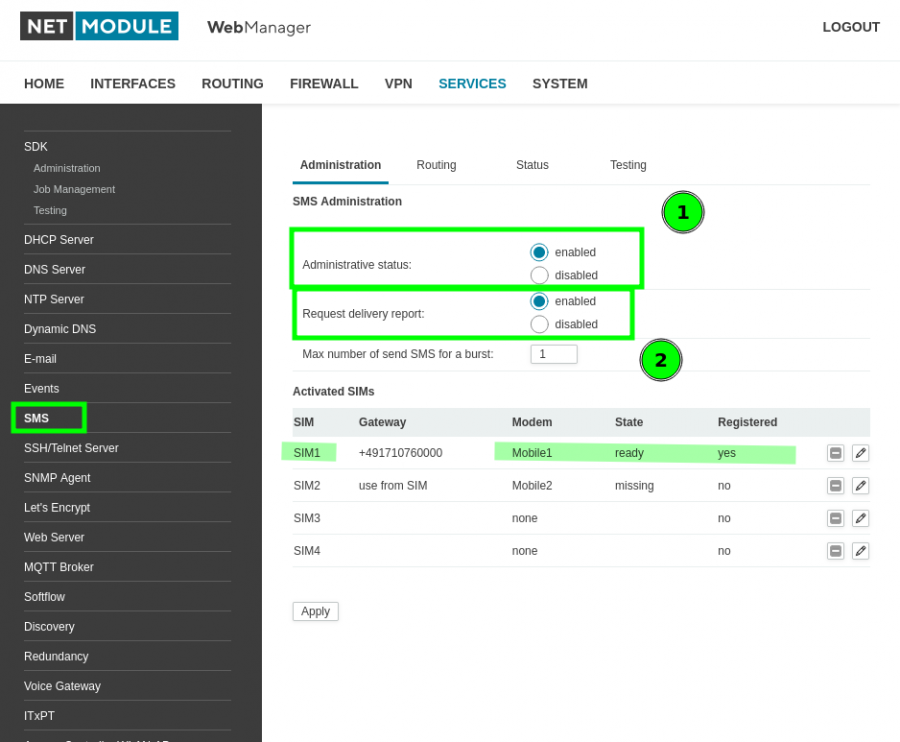The height and width of the screenshot is (742, 900).
Task: Switch to the Routing tab
Action: pyautogui.click(x=436, y=165)
